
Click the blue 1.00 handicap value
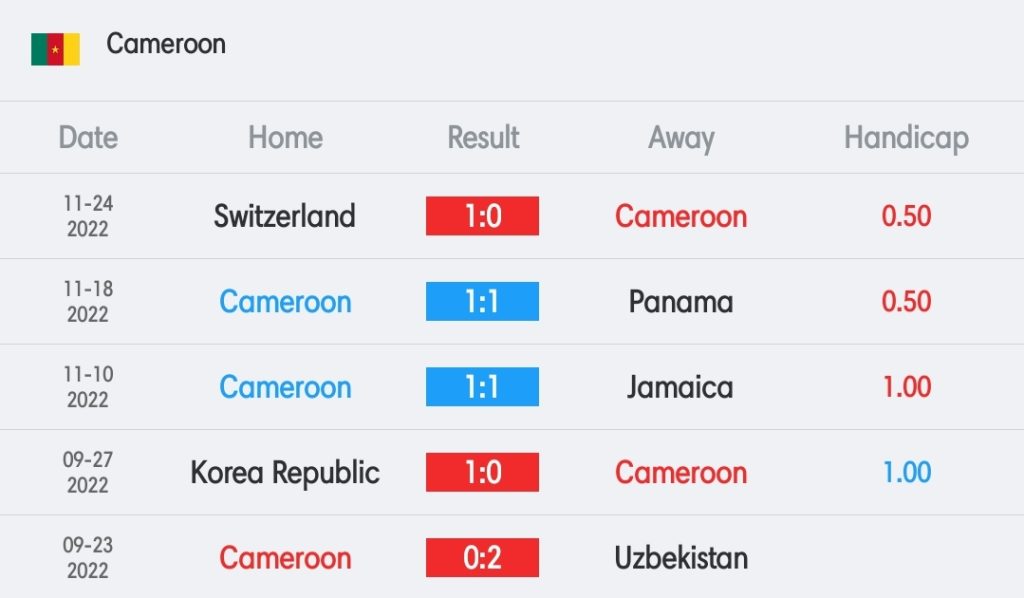[x=906, y=473]
